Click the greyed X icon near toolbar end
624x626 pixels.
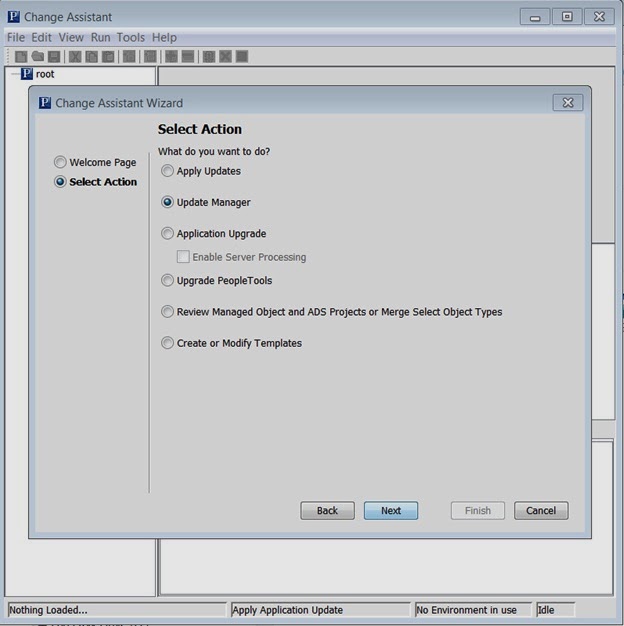tap(225, 57)
